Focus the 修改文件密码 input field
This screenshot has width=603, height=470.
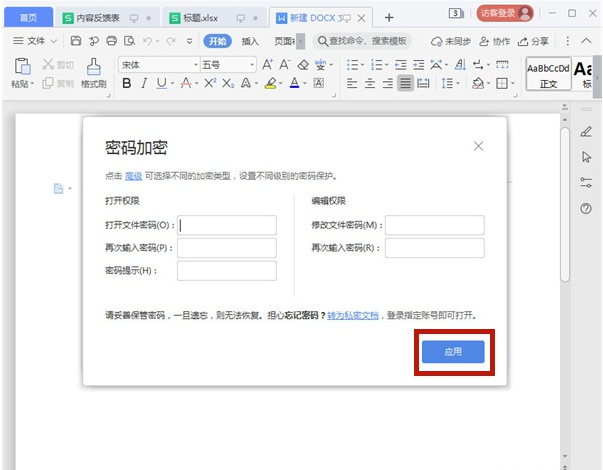tap(434, 225)
